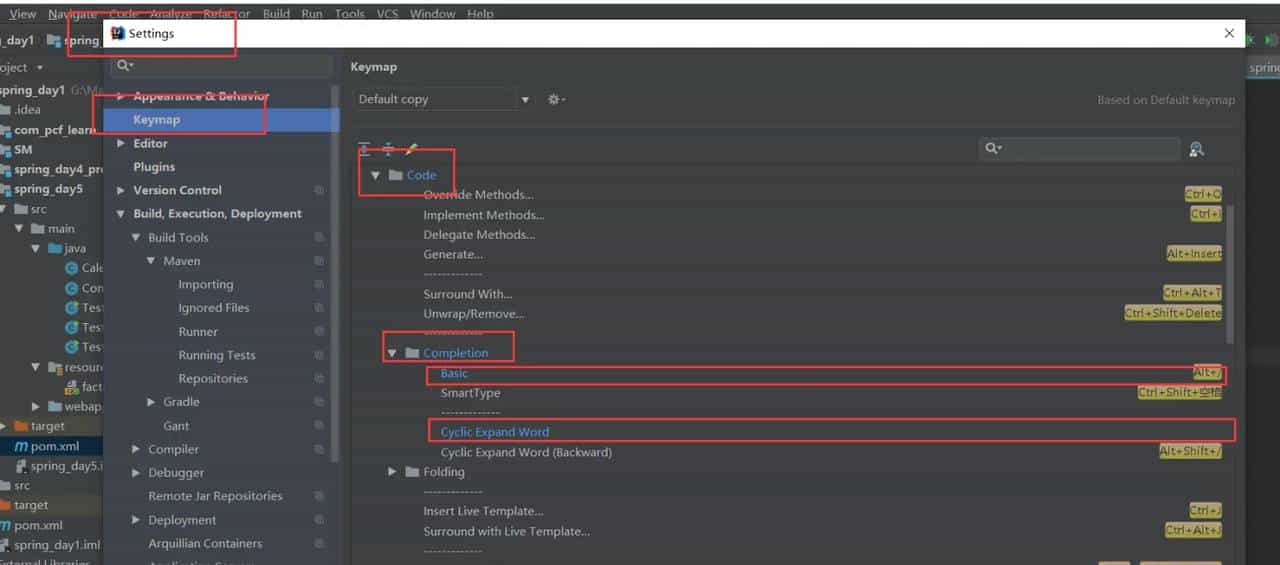Viewport: 1280px width, 565px height.
Task: Click the Find Actions by Shortcut icon
Action: click(1196, 149)
